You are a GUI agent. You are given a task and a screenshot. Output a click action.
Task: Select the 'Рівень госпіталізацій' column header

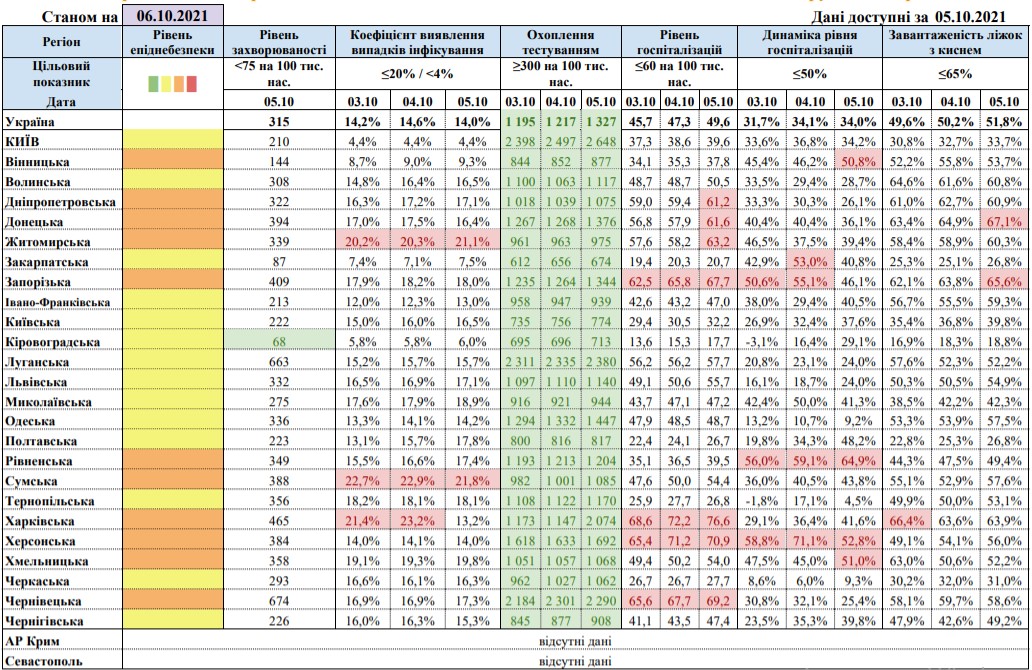point(679,41)
